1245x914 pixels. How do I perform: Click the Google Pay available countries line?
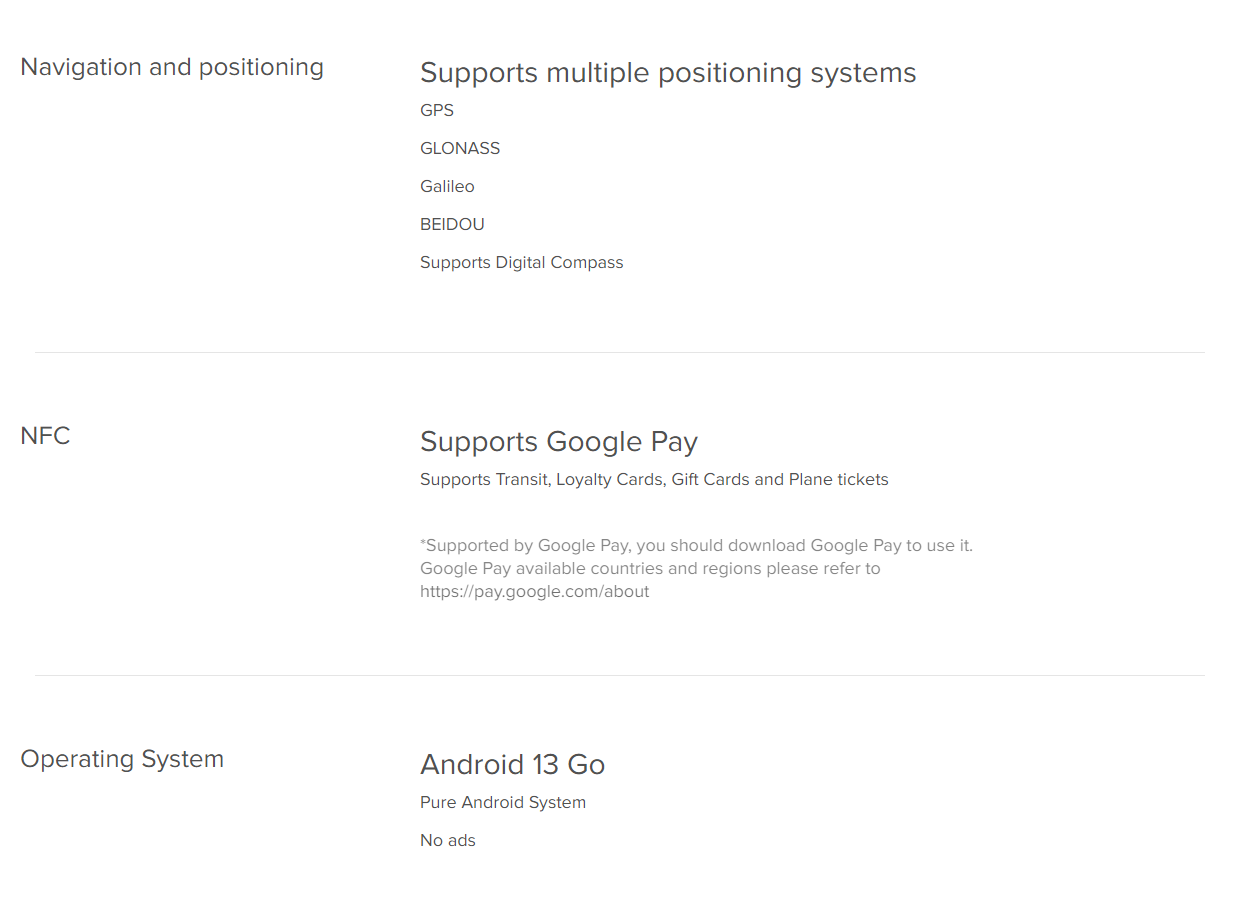650,568
